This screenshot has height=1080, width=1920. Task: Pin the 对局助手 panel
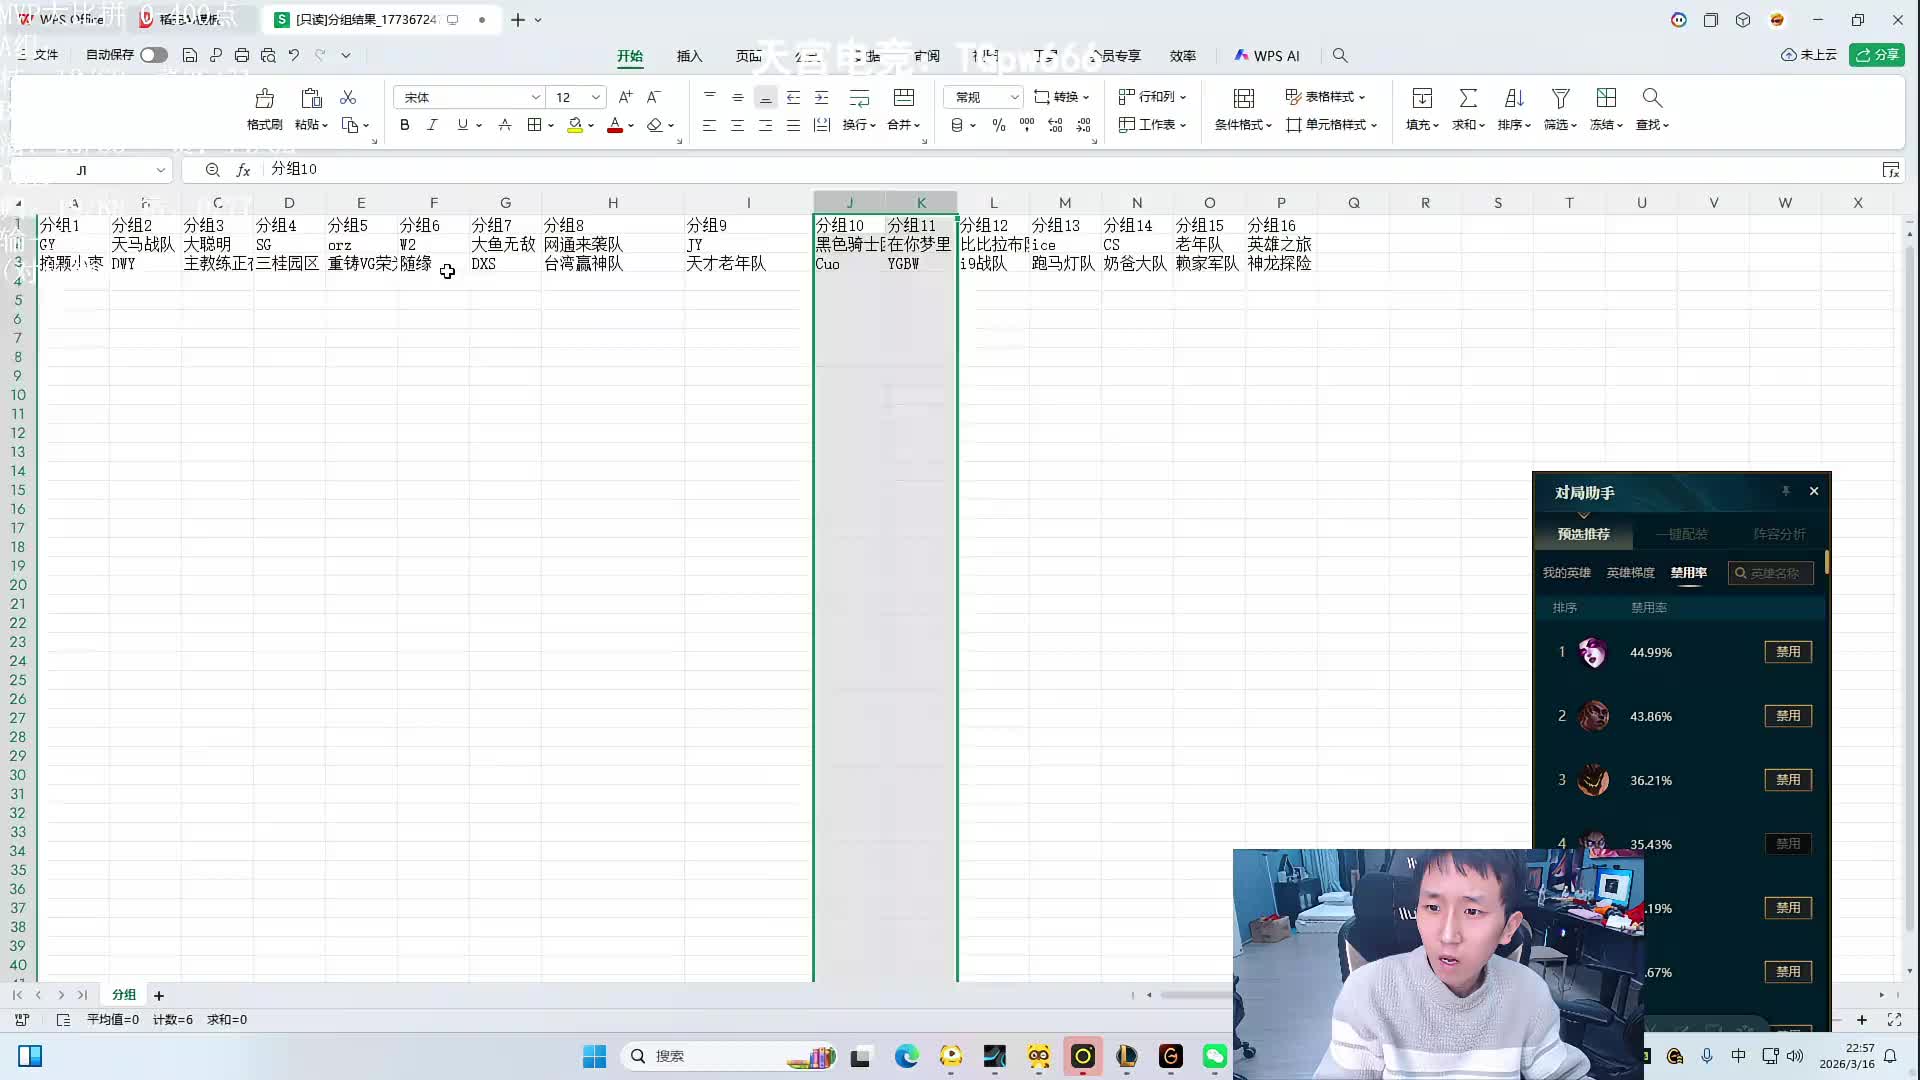tap(1785, 491)
